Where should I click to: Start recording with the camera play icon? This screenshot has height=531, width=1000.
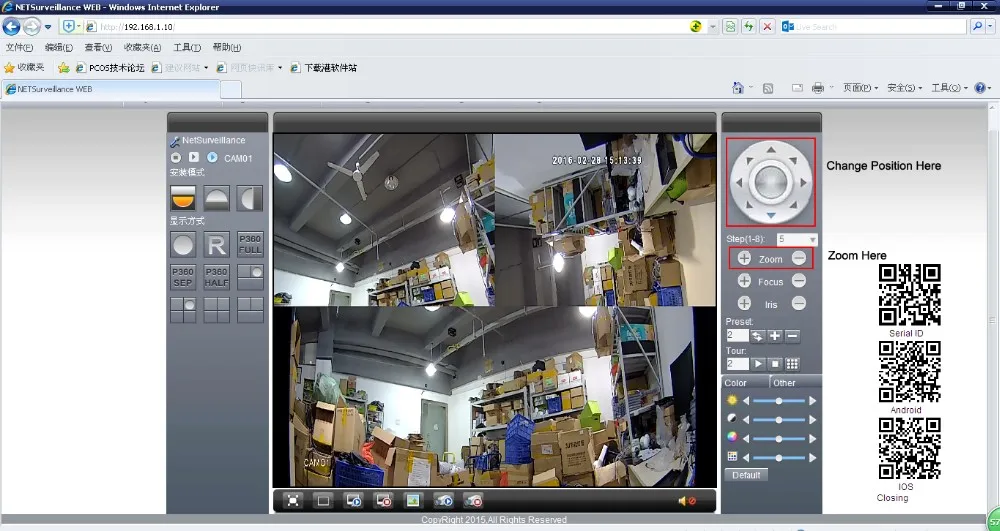[x=444, y=501]
